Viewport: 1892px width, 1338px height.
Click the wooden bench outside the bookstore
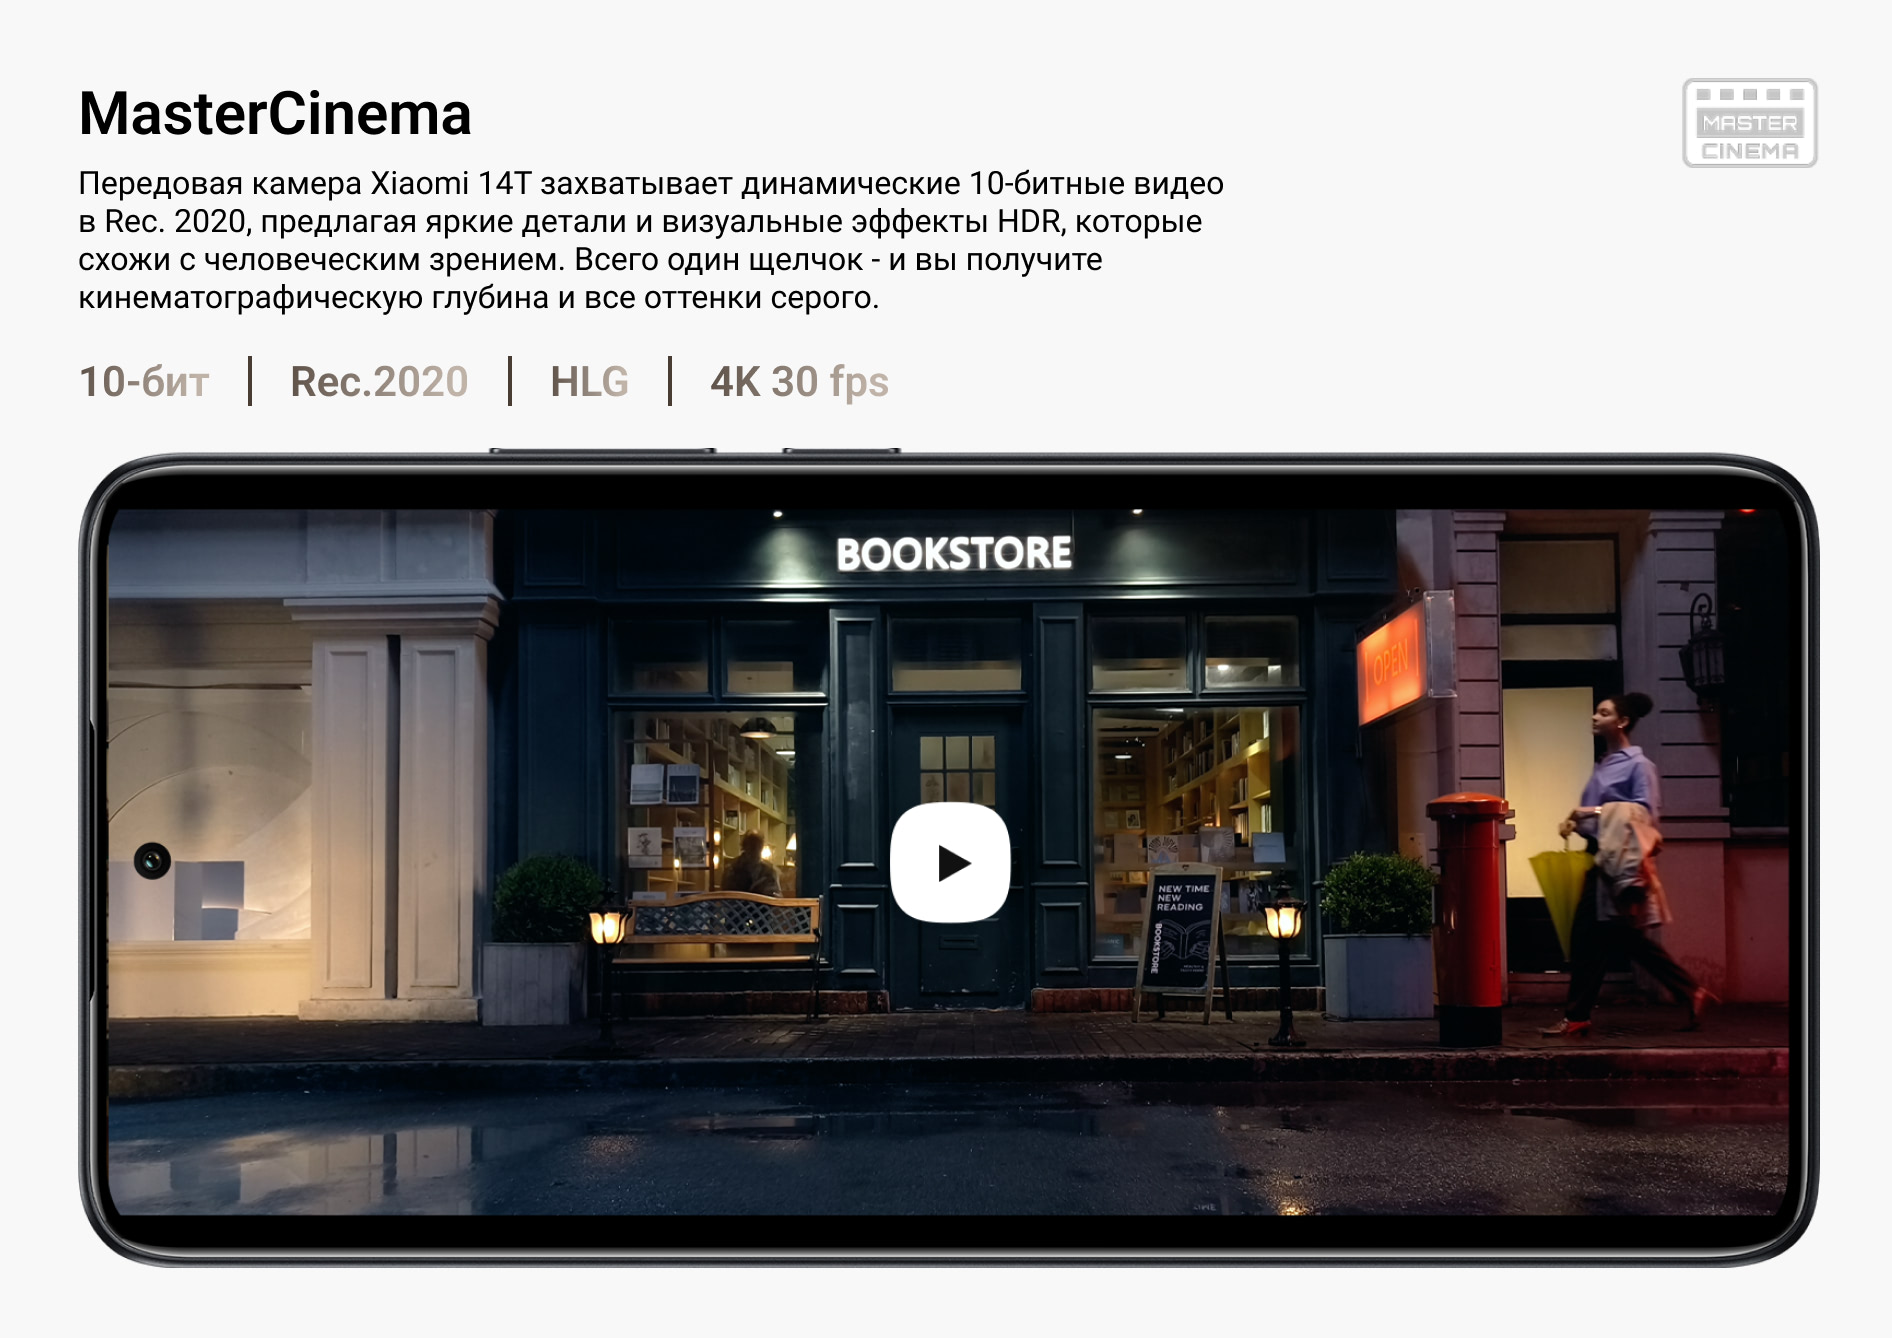pos(720,930)
